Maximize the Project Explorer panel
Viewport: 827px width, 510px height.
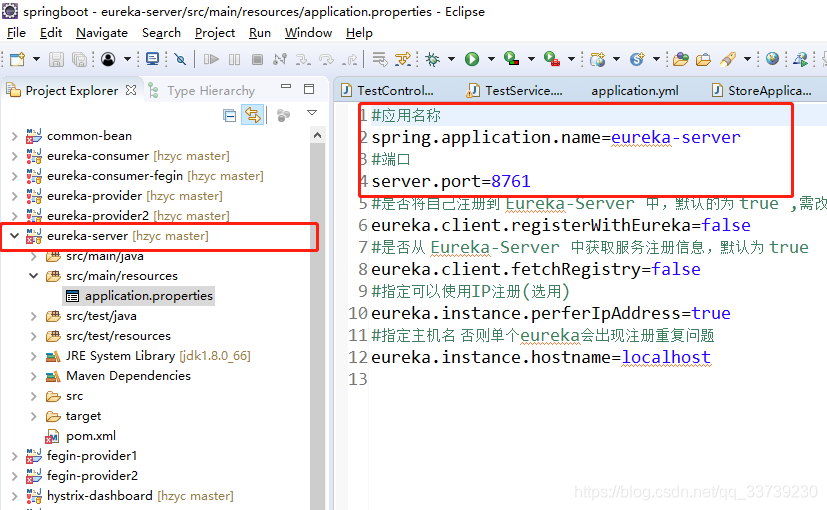point(309,89)
